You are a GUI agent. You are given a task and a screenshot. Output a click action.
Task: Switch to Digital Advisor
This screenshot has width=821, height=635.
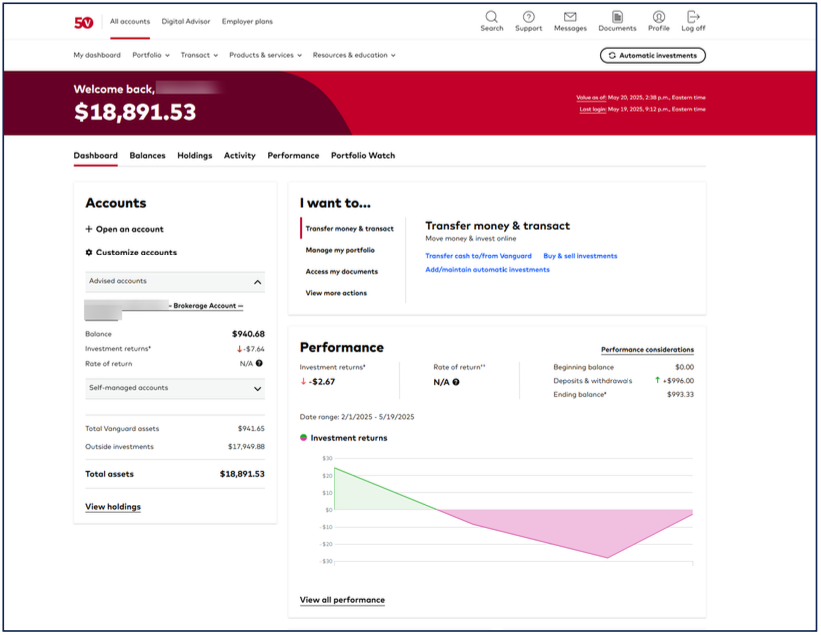pos(185,21)
